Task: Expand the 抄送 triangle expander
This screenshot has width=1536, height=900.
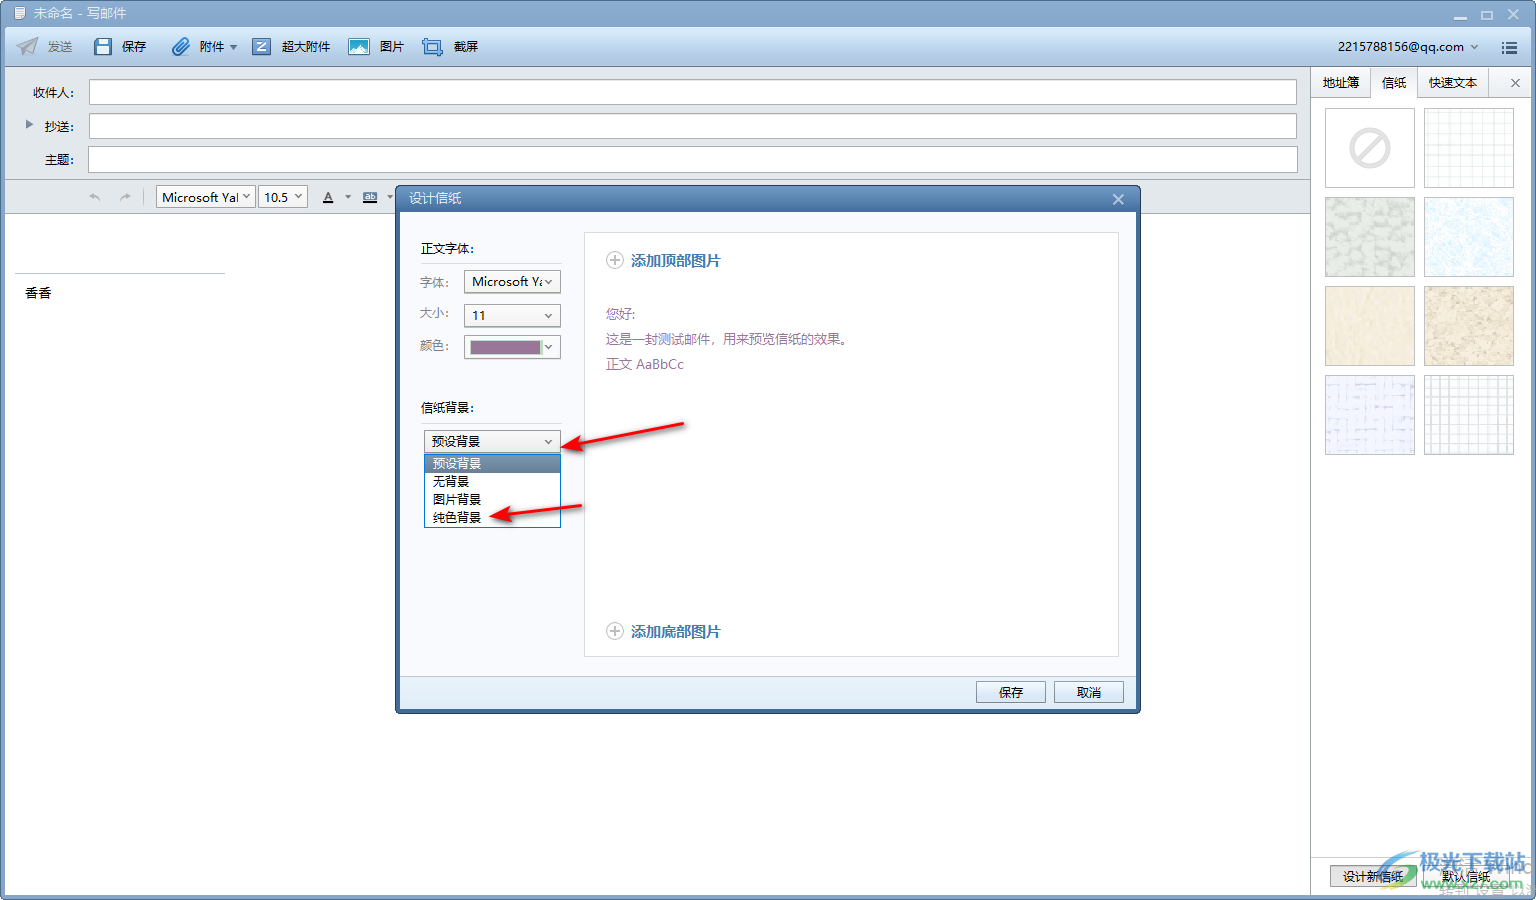Action: [29, 125]
